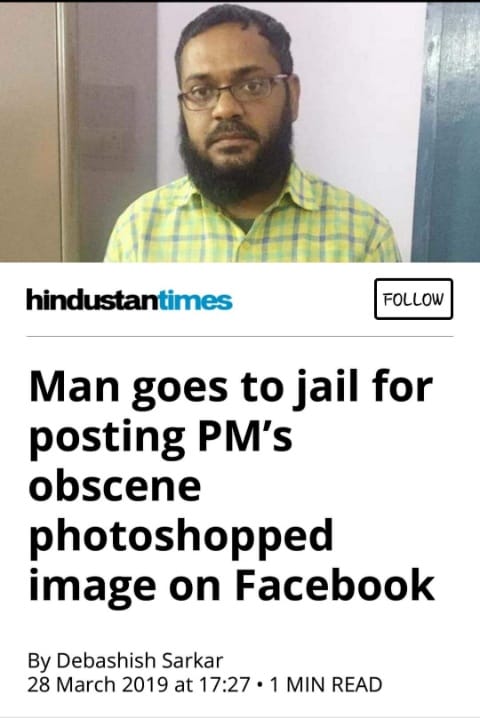Image resolution: width=480 pixels, height=718 pixels.
Task: Select the word "obscene" in the headline
Action: click(x=115, y=485)
